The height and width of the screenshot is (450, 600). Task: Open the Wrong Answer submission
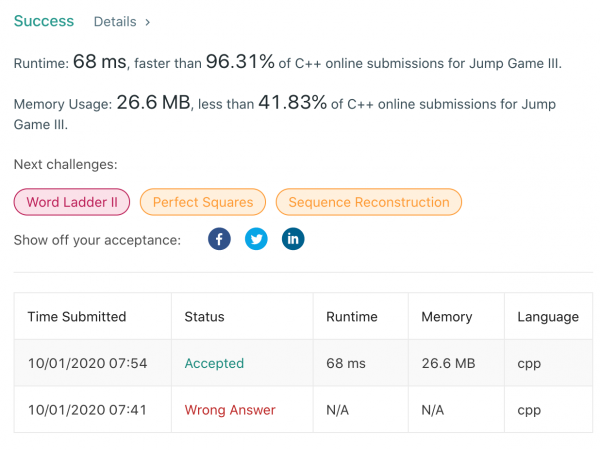(230, 410)
